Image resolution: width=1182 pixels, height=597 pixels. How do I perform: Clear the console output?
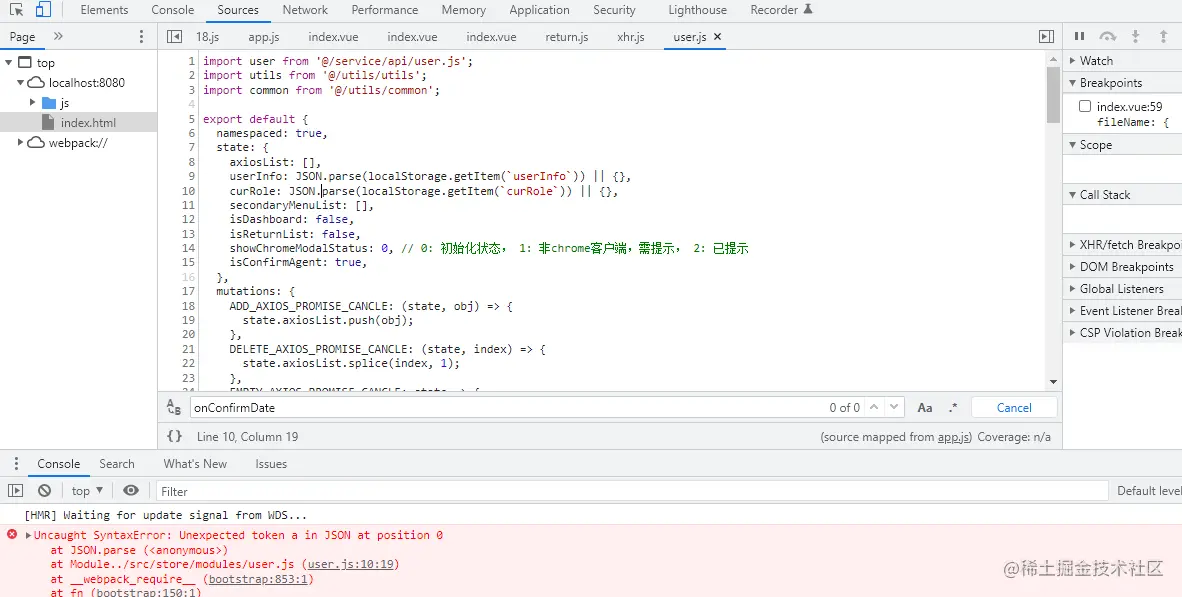click(44, 491)
